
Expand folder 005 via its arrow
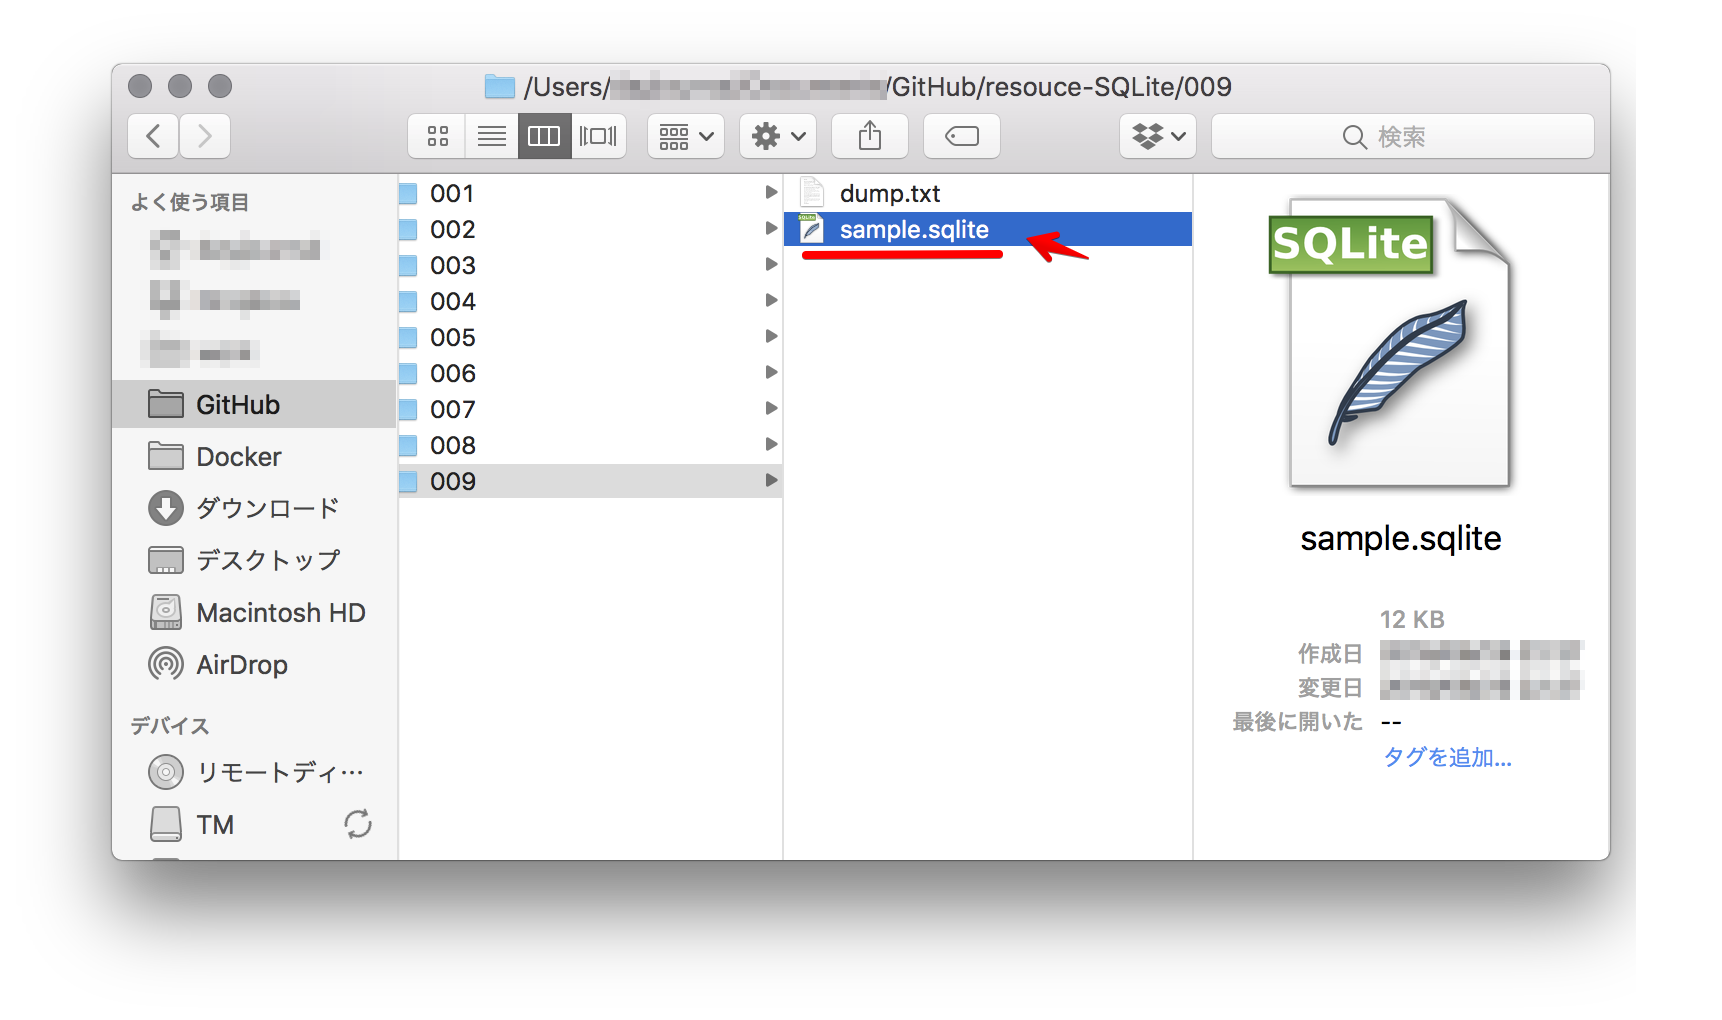coord(771,336)
